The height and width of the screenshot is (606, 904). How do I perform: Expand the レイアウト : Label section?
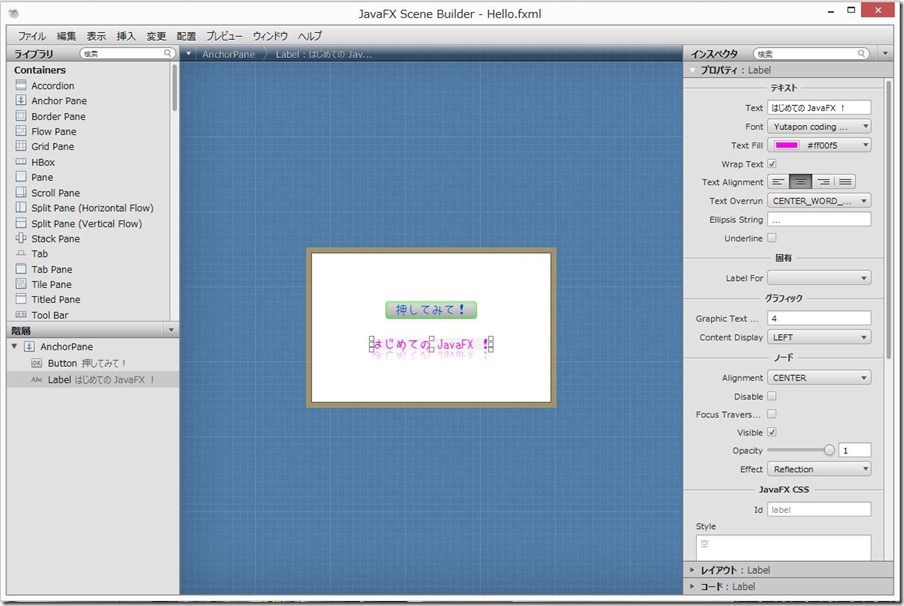(692, 570)
